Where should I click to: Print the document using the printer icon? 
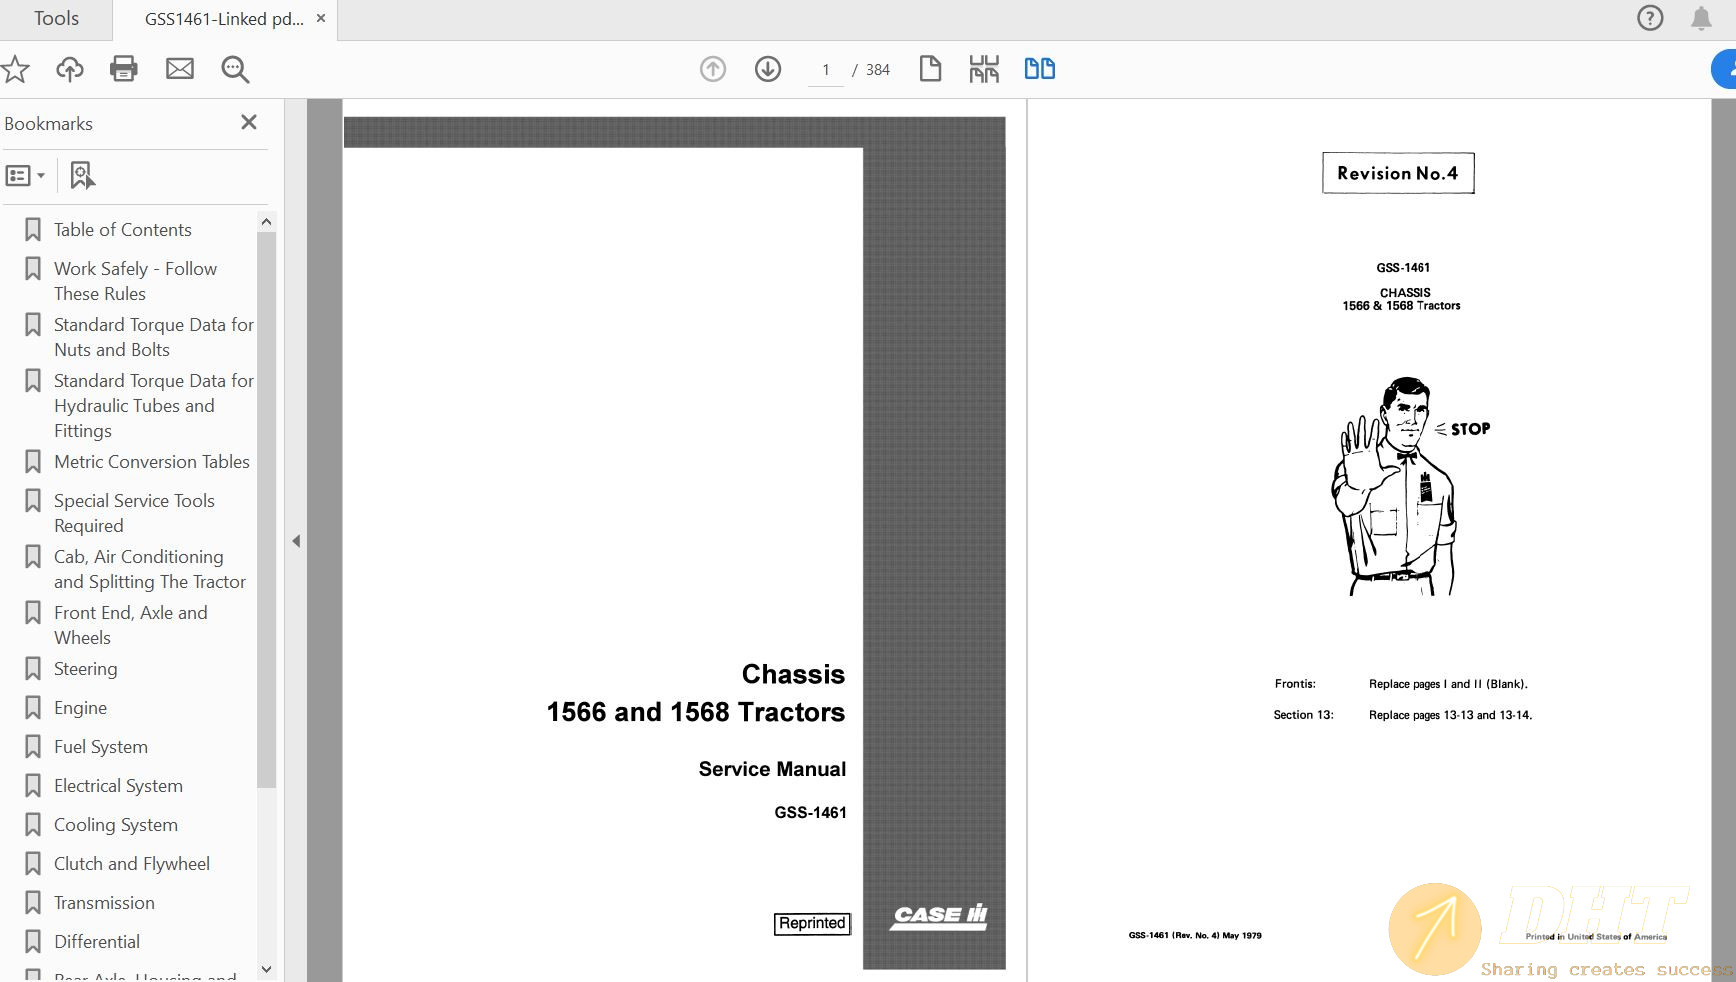(124, 69)
